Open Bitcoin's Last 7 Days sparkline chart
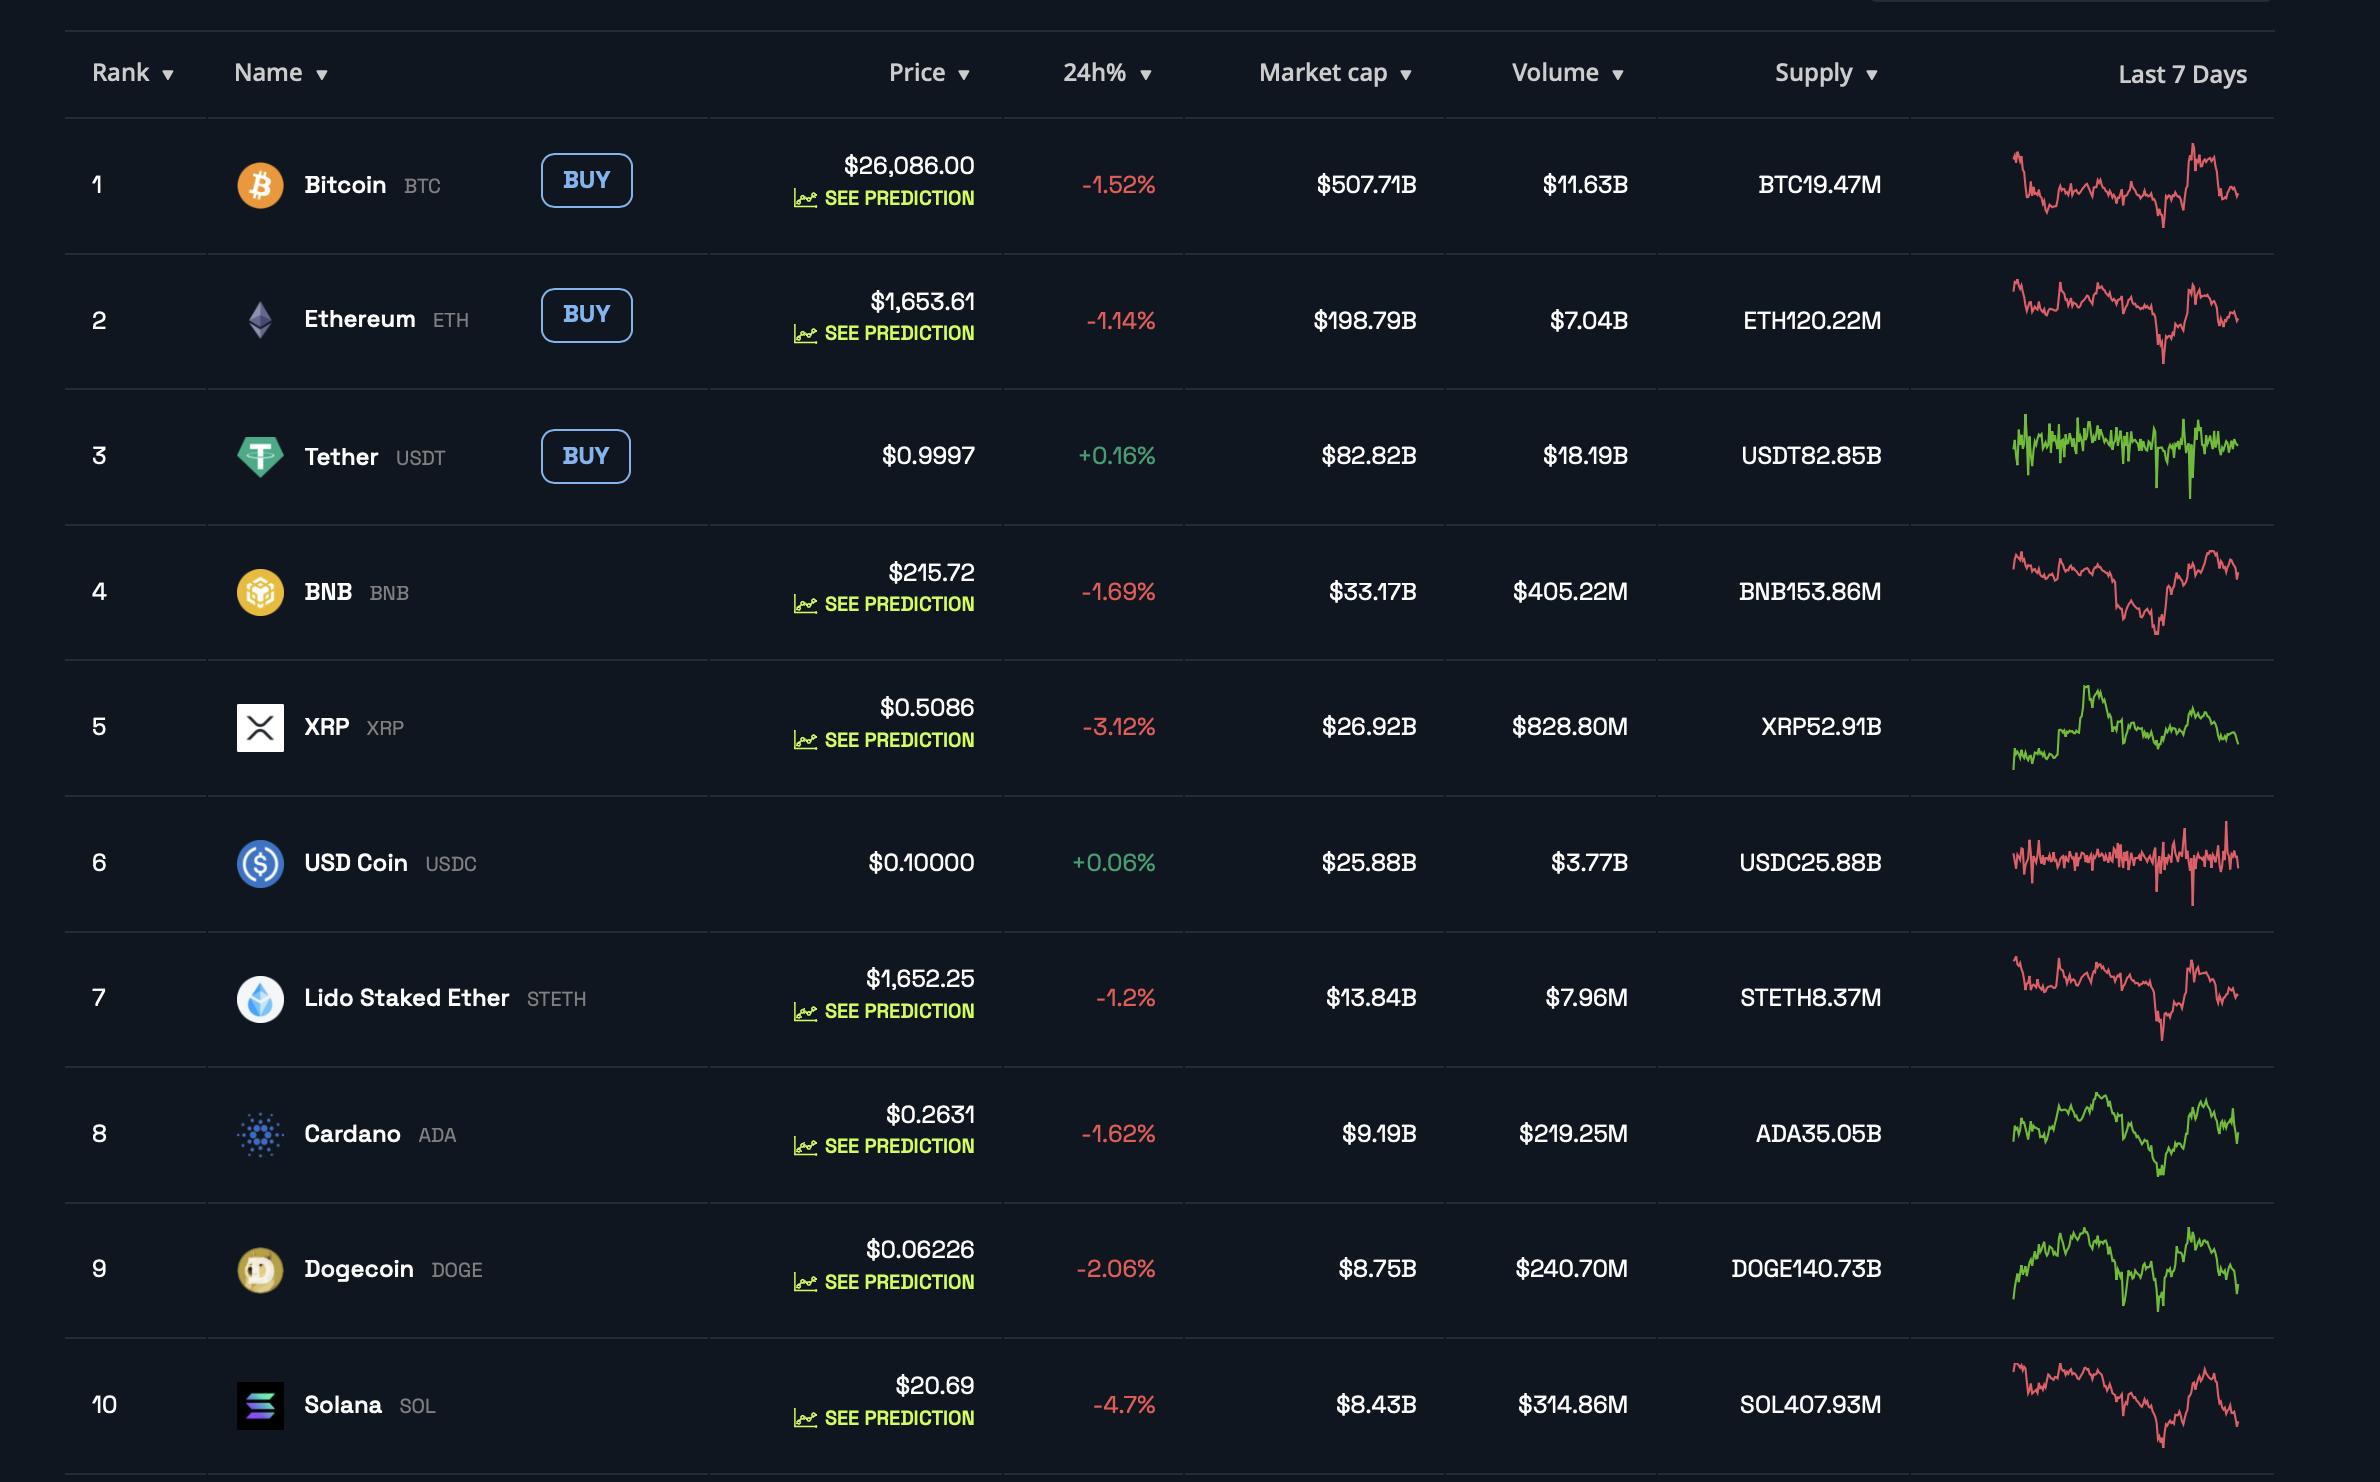The image size is (2380, 1482). click(x=2125, y=185)
